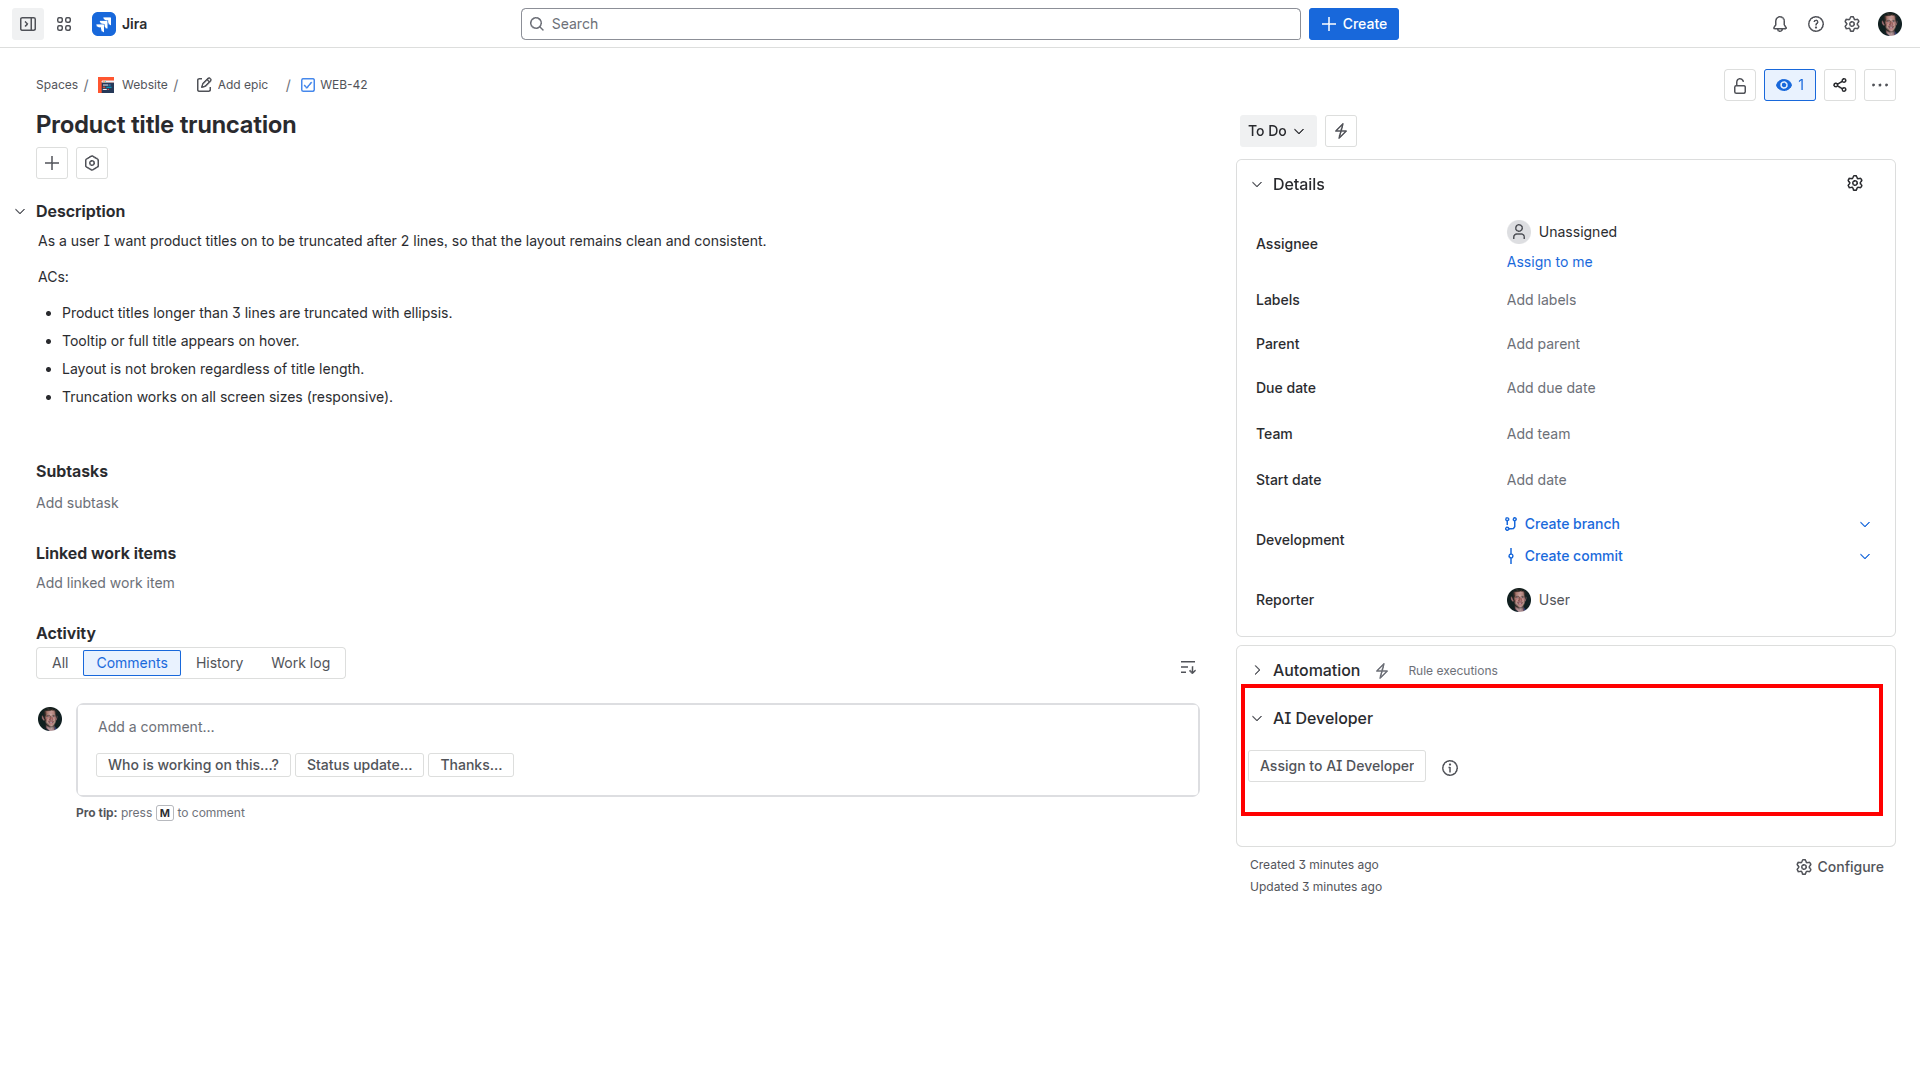Open the To Do status dropdown
This screenshot has width=1920, height=1080.
(x=1277, y=131)
